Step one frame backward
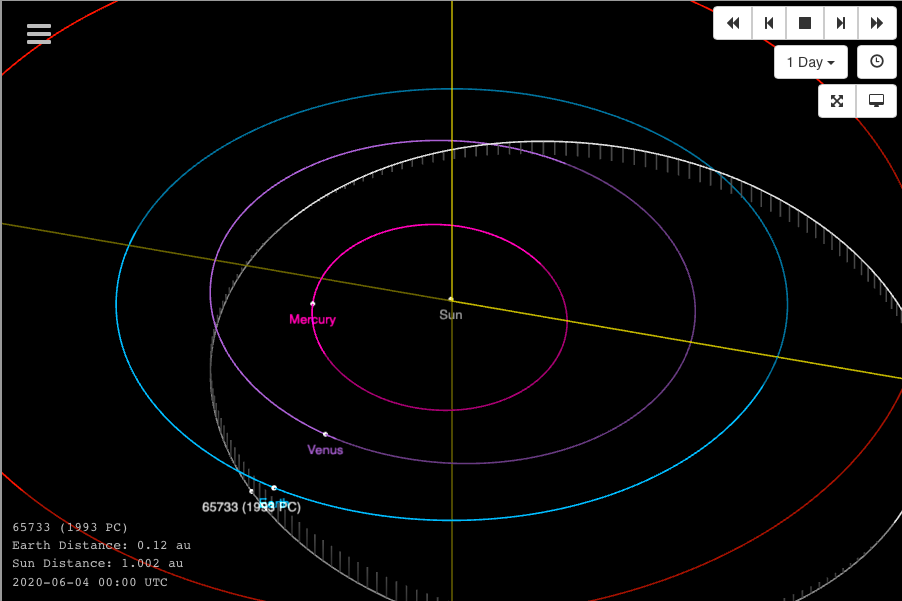Screen dimensions: 902x601 (x=769, y=23)
